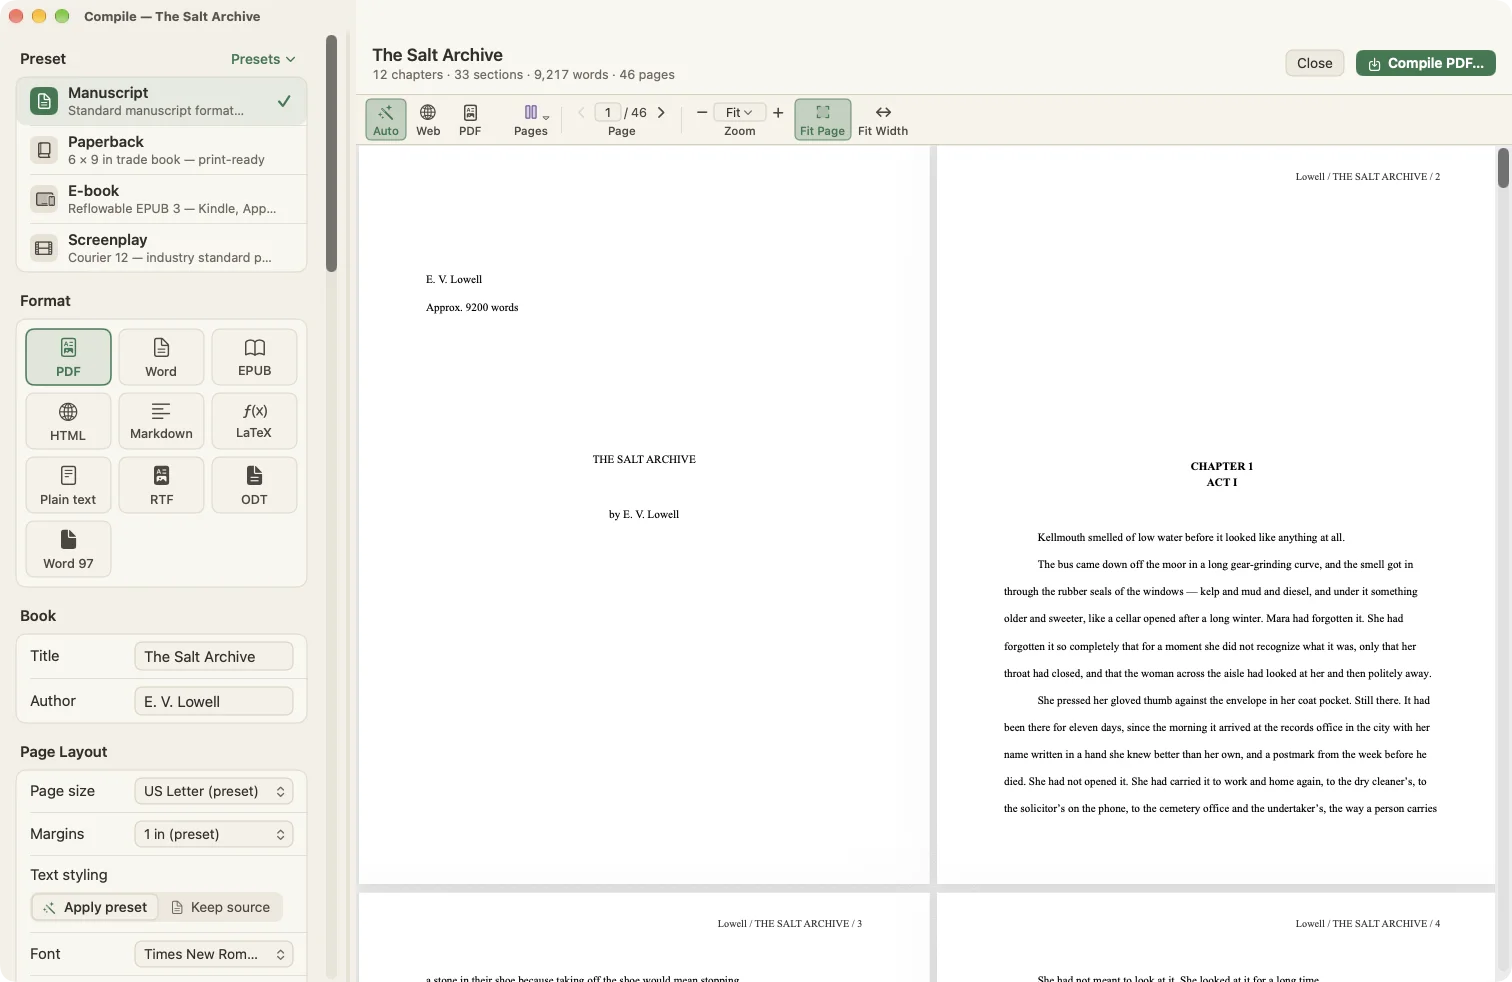
Task: Click the Close button
Action: 1314,63
